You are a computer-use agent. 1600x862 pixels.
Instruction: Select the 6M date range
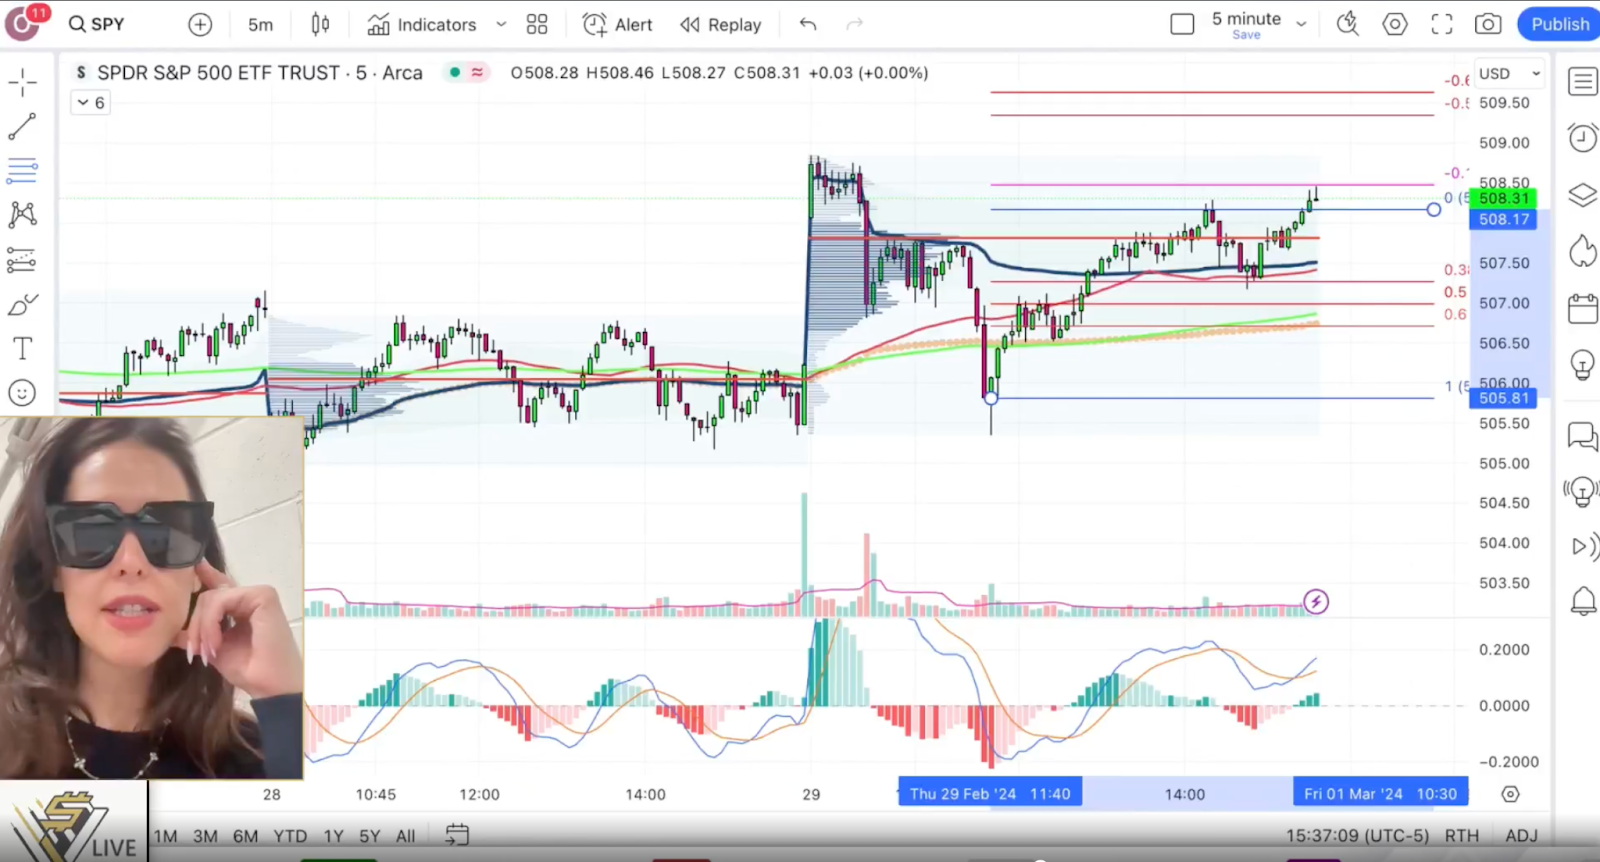point(245,836)
